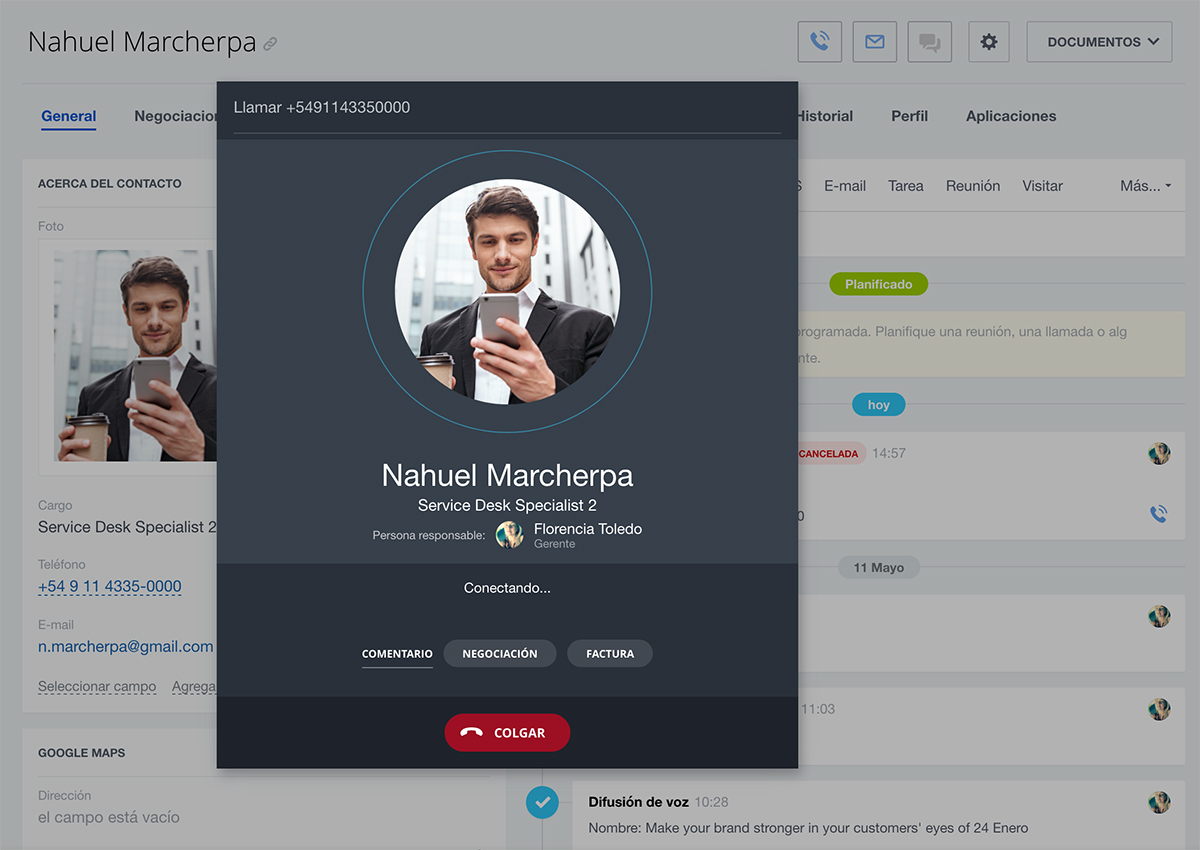Open the Más... dropdown menu
This screenshot has width=1200, height=850.
[x=1145, y=186]
